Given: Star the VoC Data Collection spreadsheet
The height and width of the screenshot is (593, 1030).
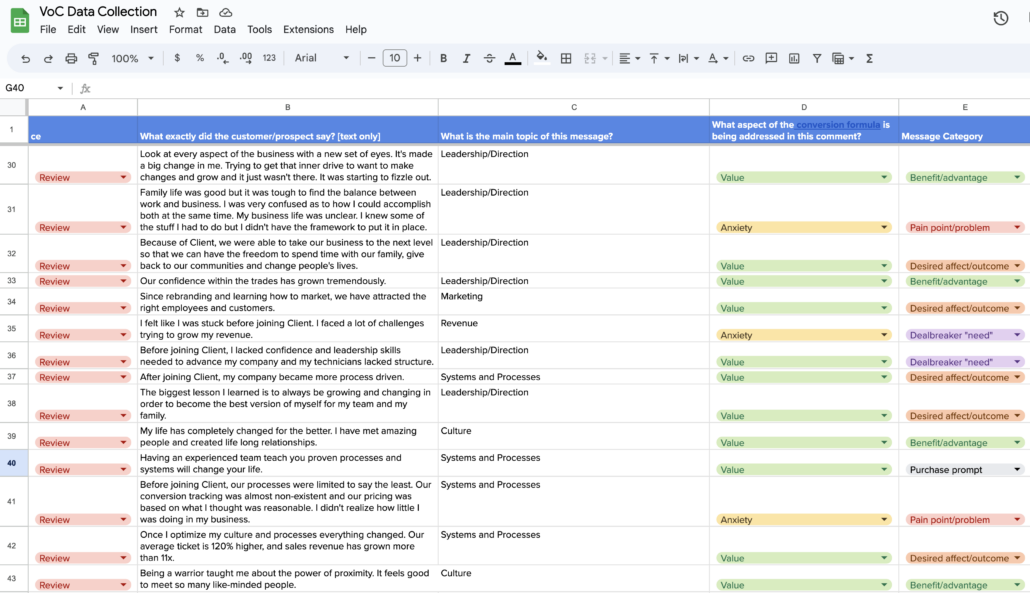Looking at the screenshot, I should click(179, 11).
